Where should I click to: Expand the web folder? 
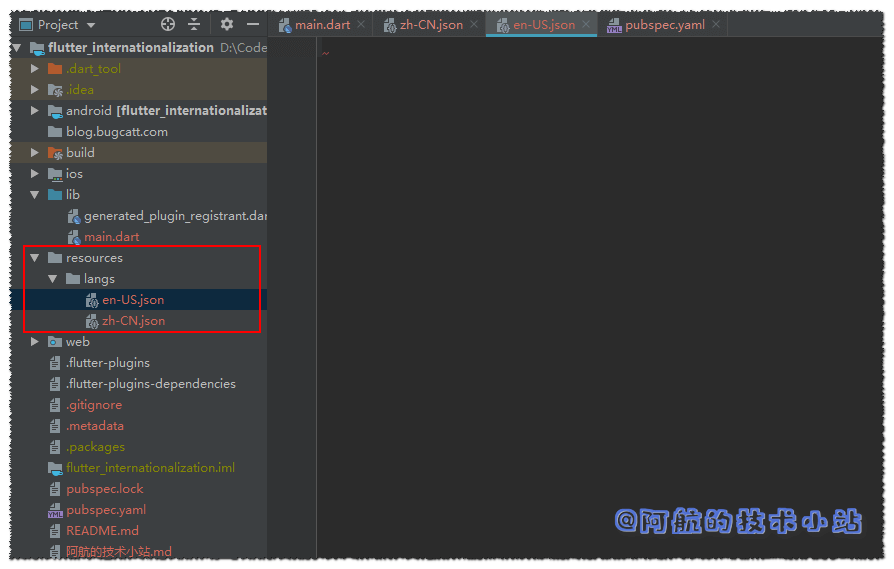pyautogui.click(x=35, y=342)
